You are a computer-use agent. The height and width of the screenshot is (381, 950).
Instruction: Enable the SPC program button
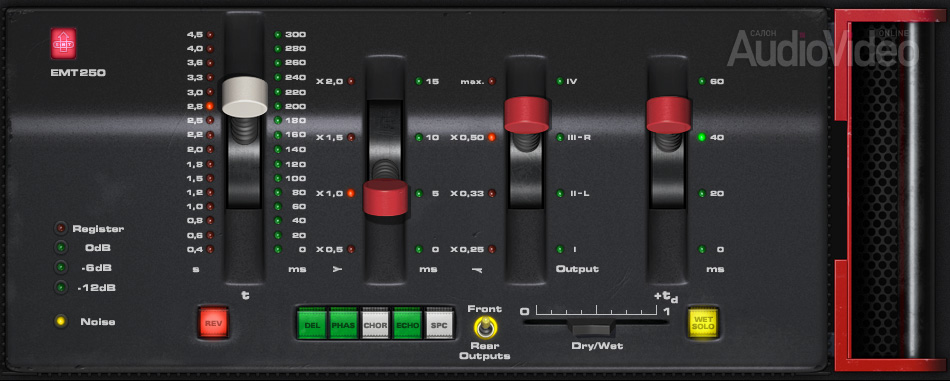coord(439,324)
